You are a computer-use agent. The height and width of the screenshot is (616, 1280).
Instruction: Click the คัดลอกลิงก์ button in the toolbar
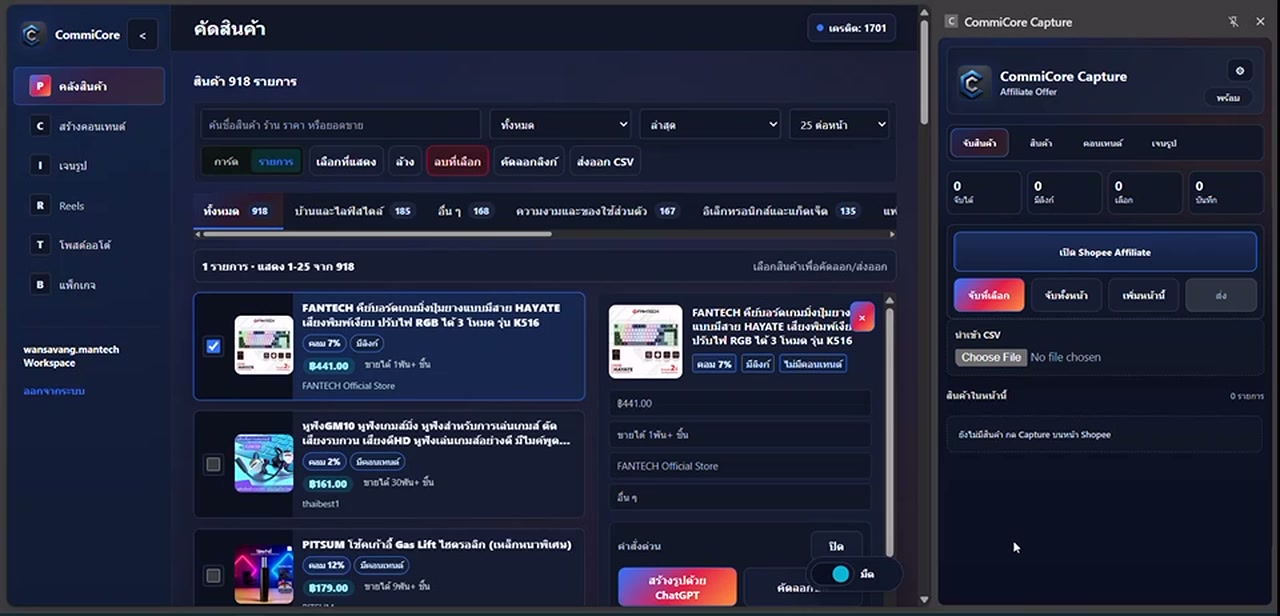[528, 161]
